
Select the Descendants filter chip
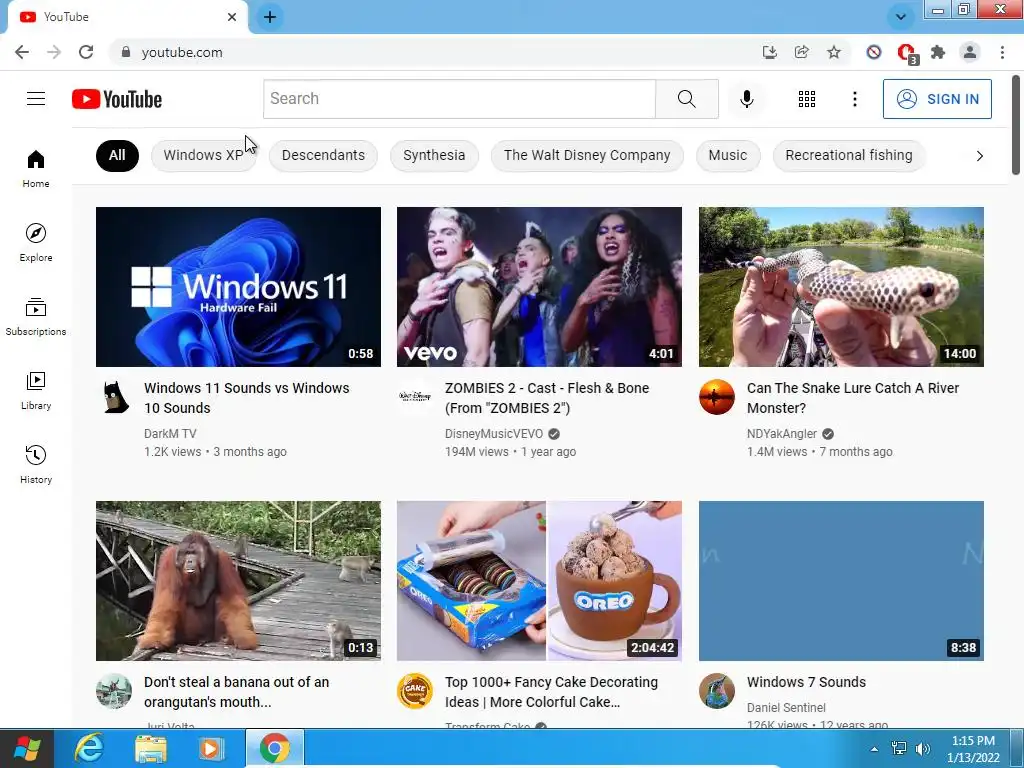tap(323, 155)
